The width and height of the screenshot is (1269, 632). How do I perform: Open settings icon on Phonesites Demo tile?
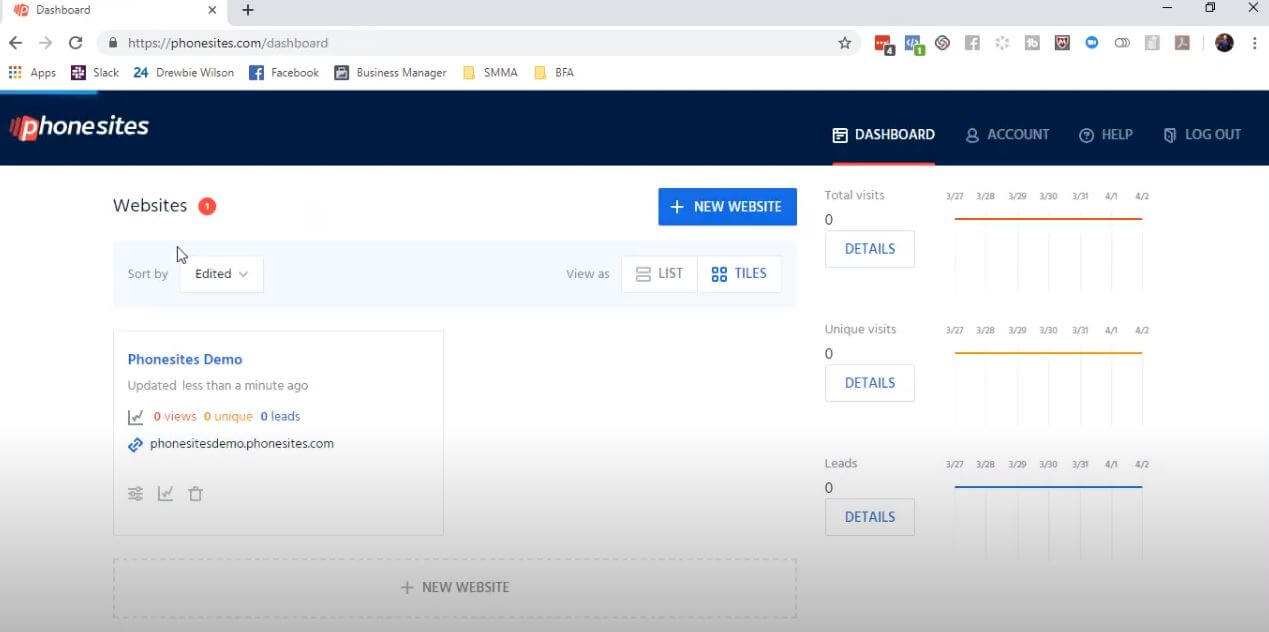(136, 493)
